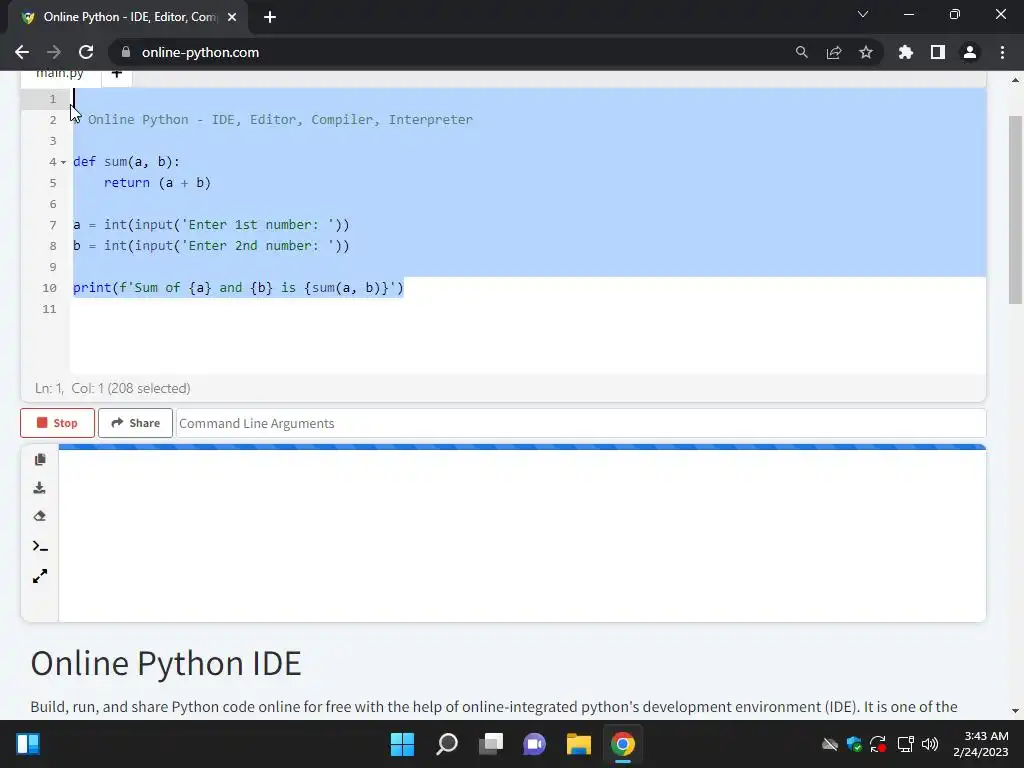Screen dimensions: 1024x768
Task: Click the browser back arrow
Action: pos(22,52)
